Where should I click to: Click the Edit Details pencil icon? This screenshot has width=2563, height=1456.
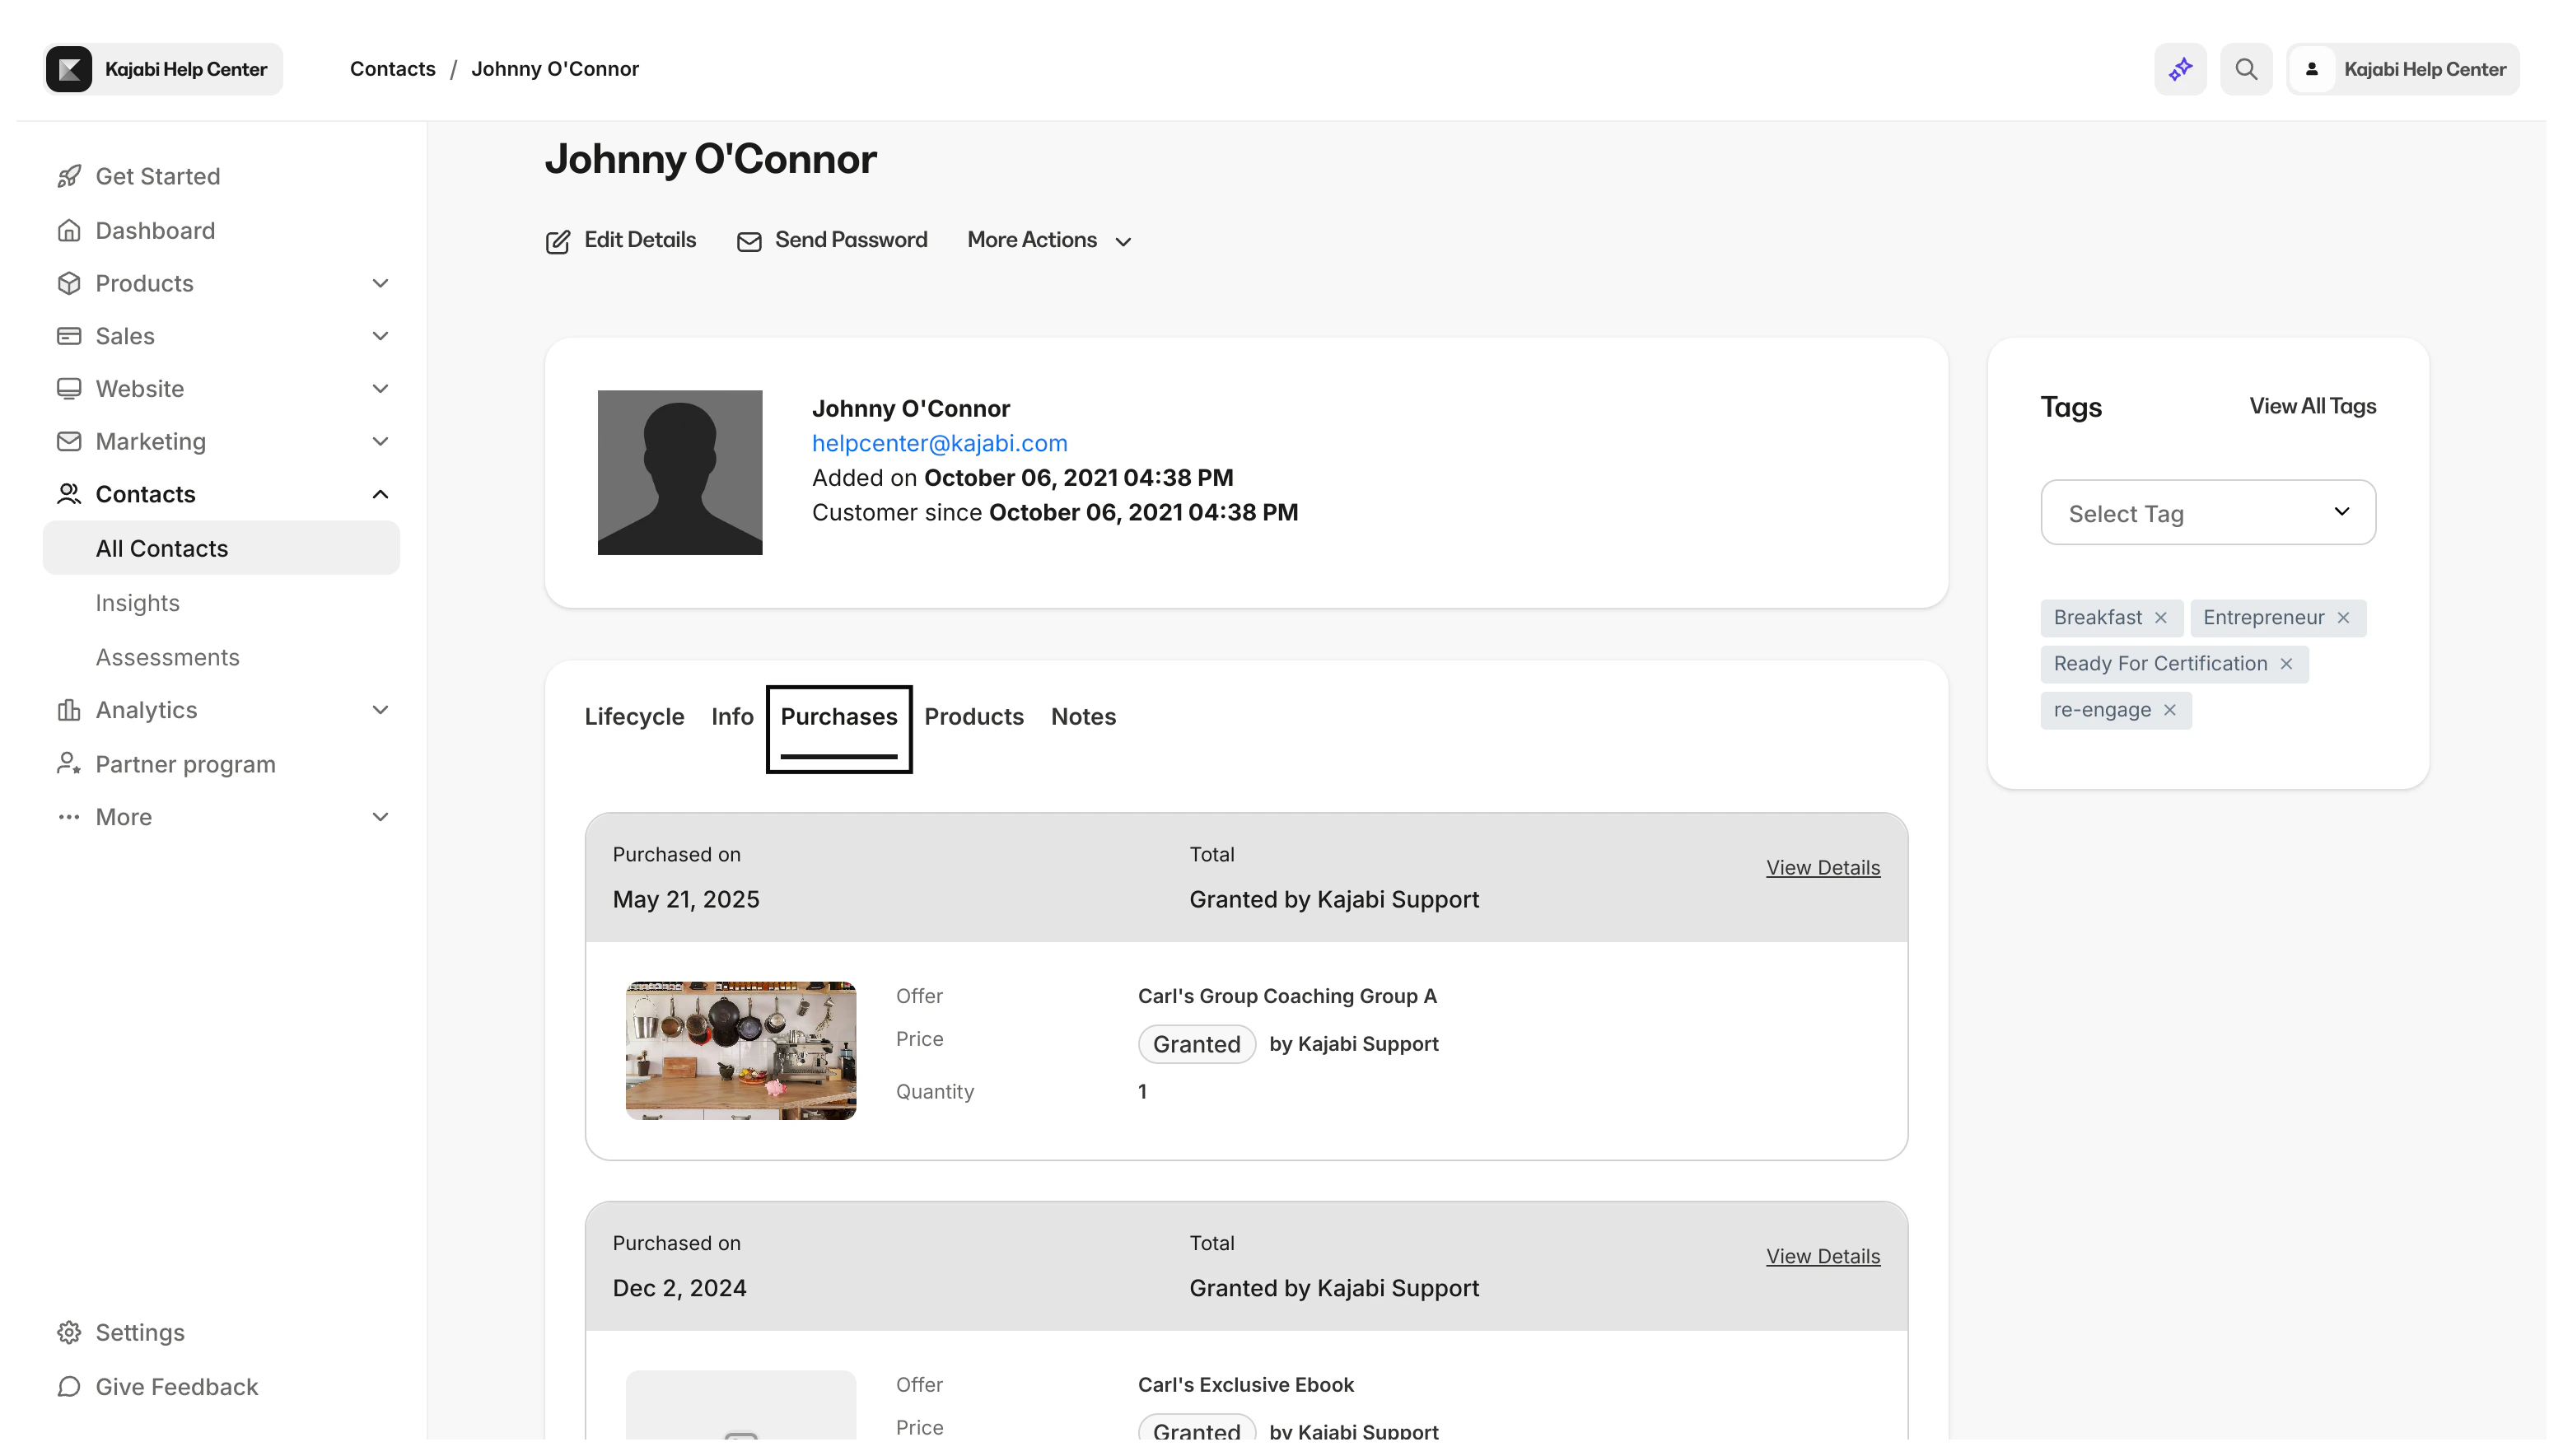click(x=558, y=242)
